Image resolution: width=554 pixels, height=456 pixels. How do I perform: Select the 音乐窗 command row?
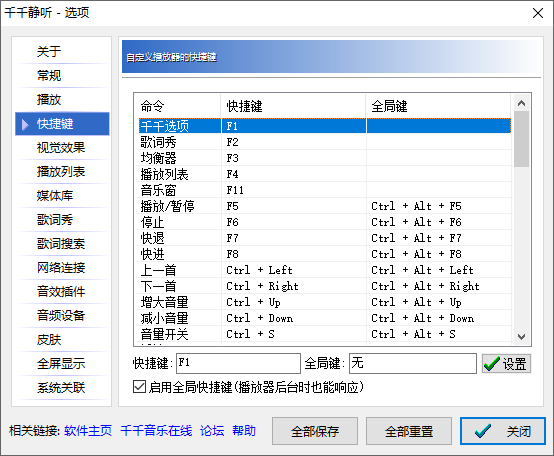coord(325,190)
